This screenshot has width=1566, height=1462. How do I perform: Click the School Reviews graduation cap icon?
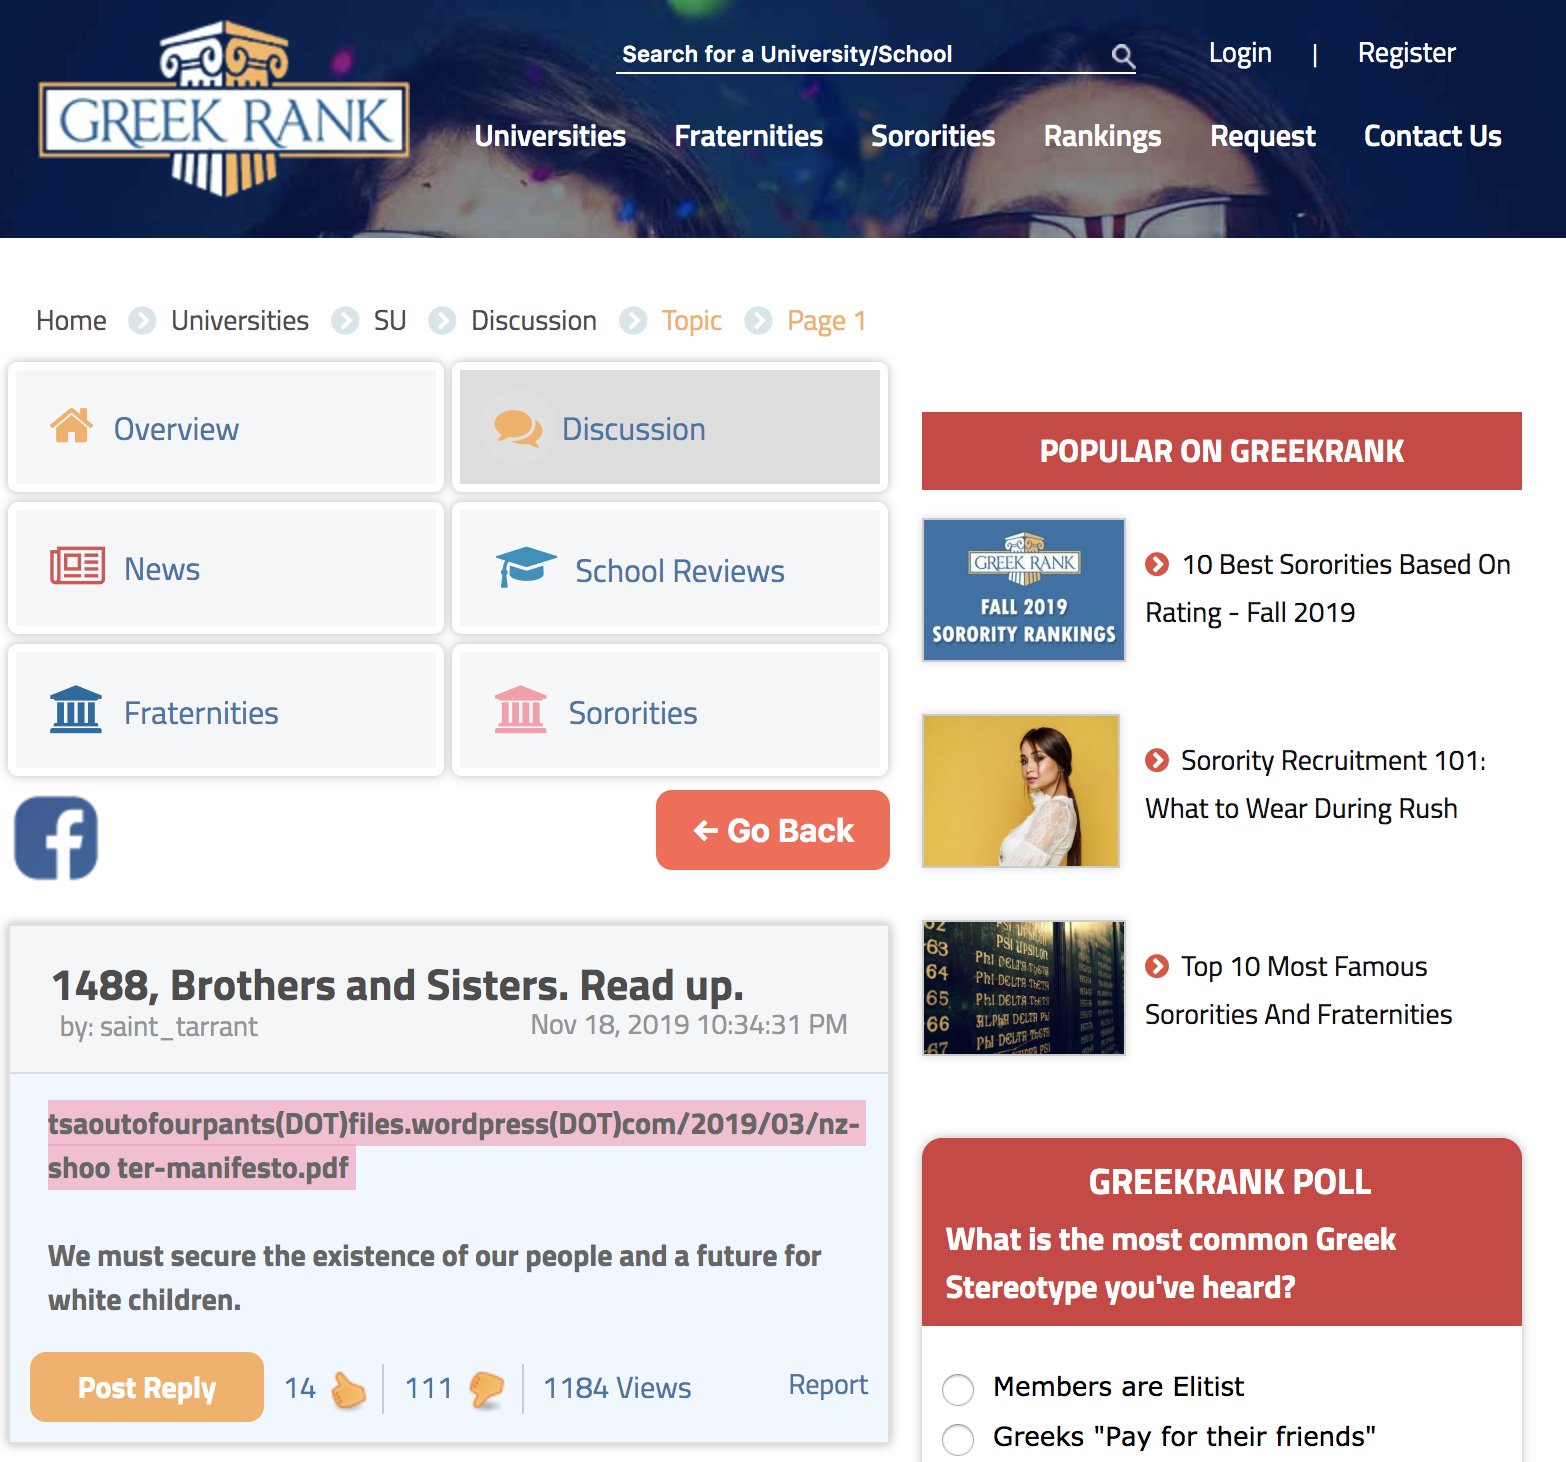coord(526,567)
